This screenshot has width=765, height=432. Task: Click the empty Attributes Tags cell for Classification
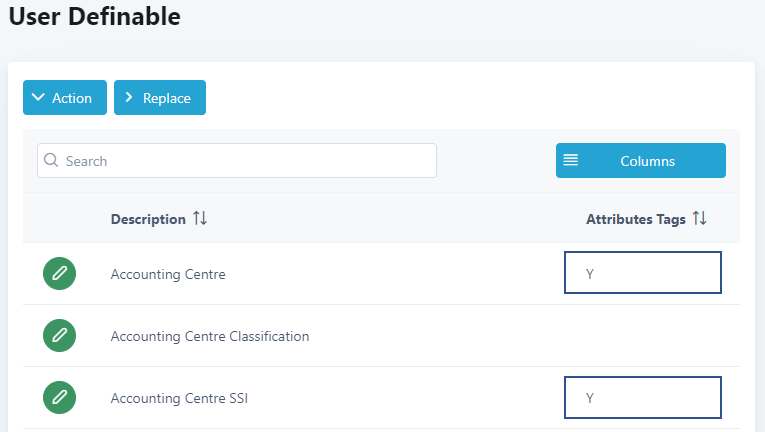[x=642, y=335]
